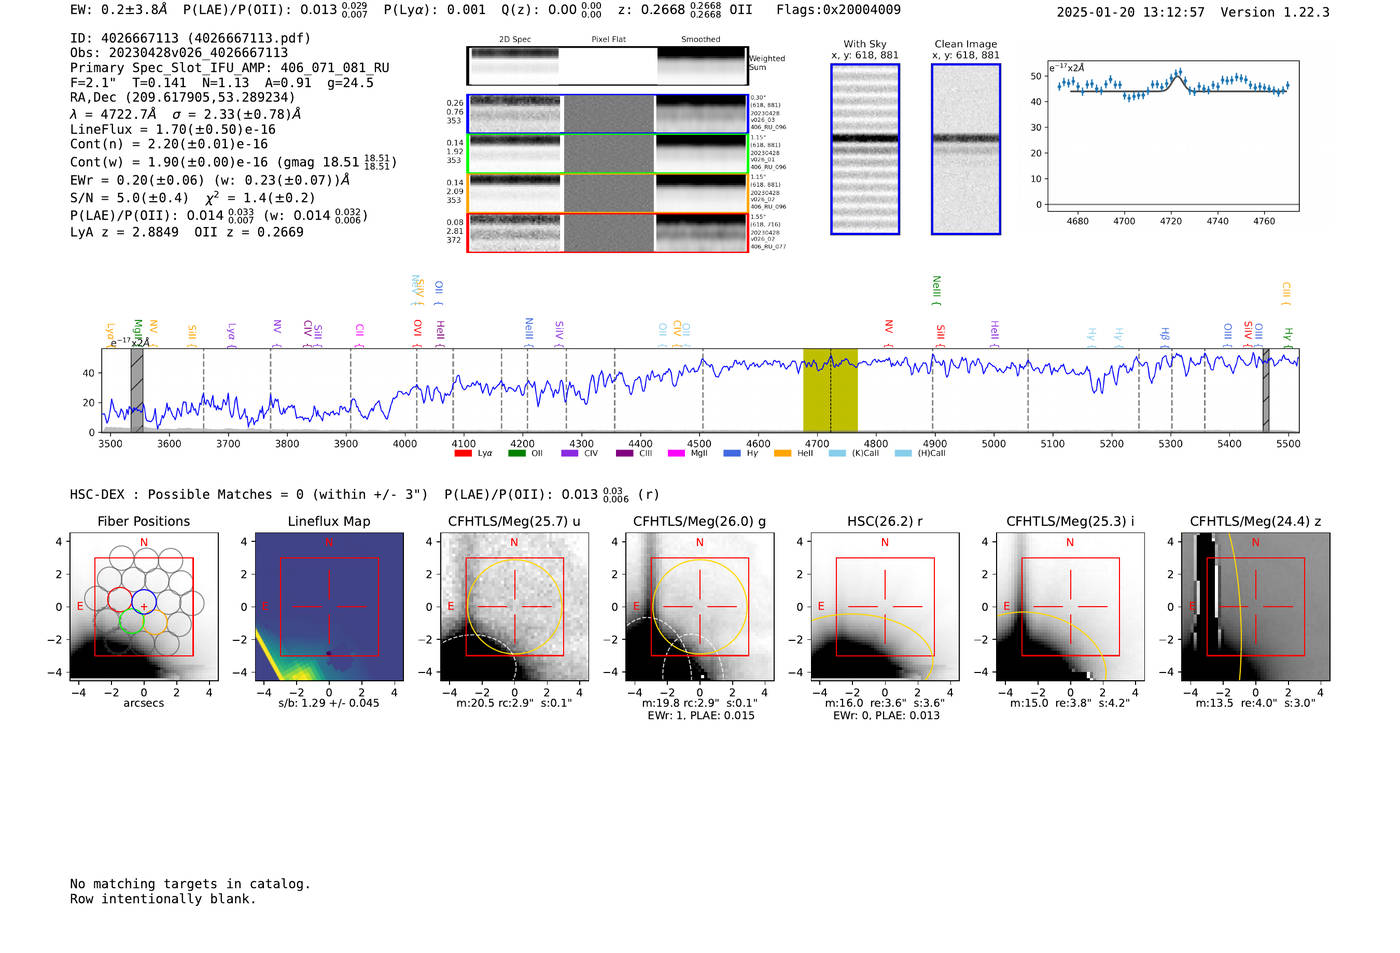This screenshot has width=1400, height=953.
Task: Select the blue-bordered fiber spectrum row
Action: point(607,114)
